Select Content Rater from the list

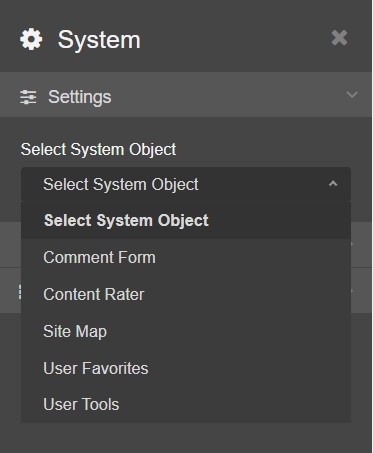click(x=186, y=294)
